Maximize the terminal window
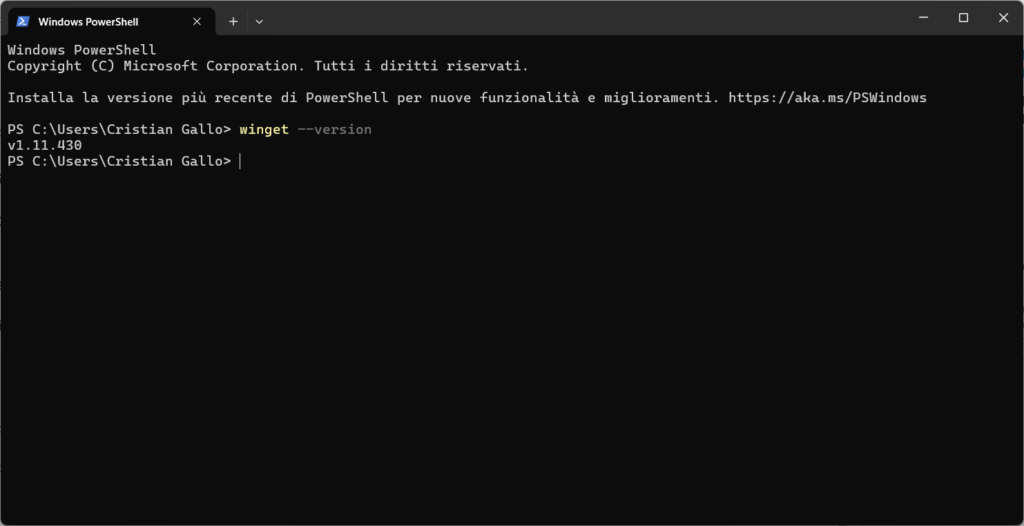Image resolution: width=1024 pixels, height=526 pixels. (x=963, y=18)
